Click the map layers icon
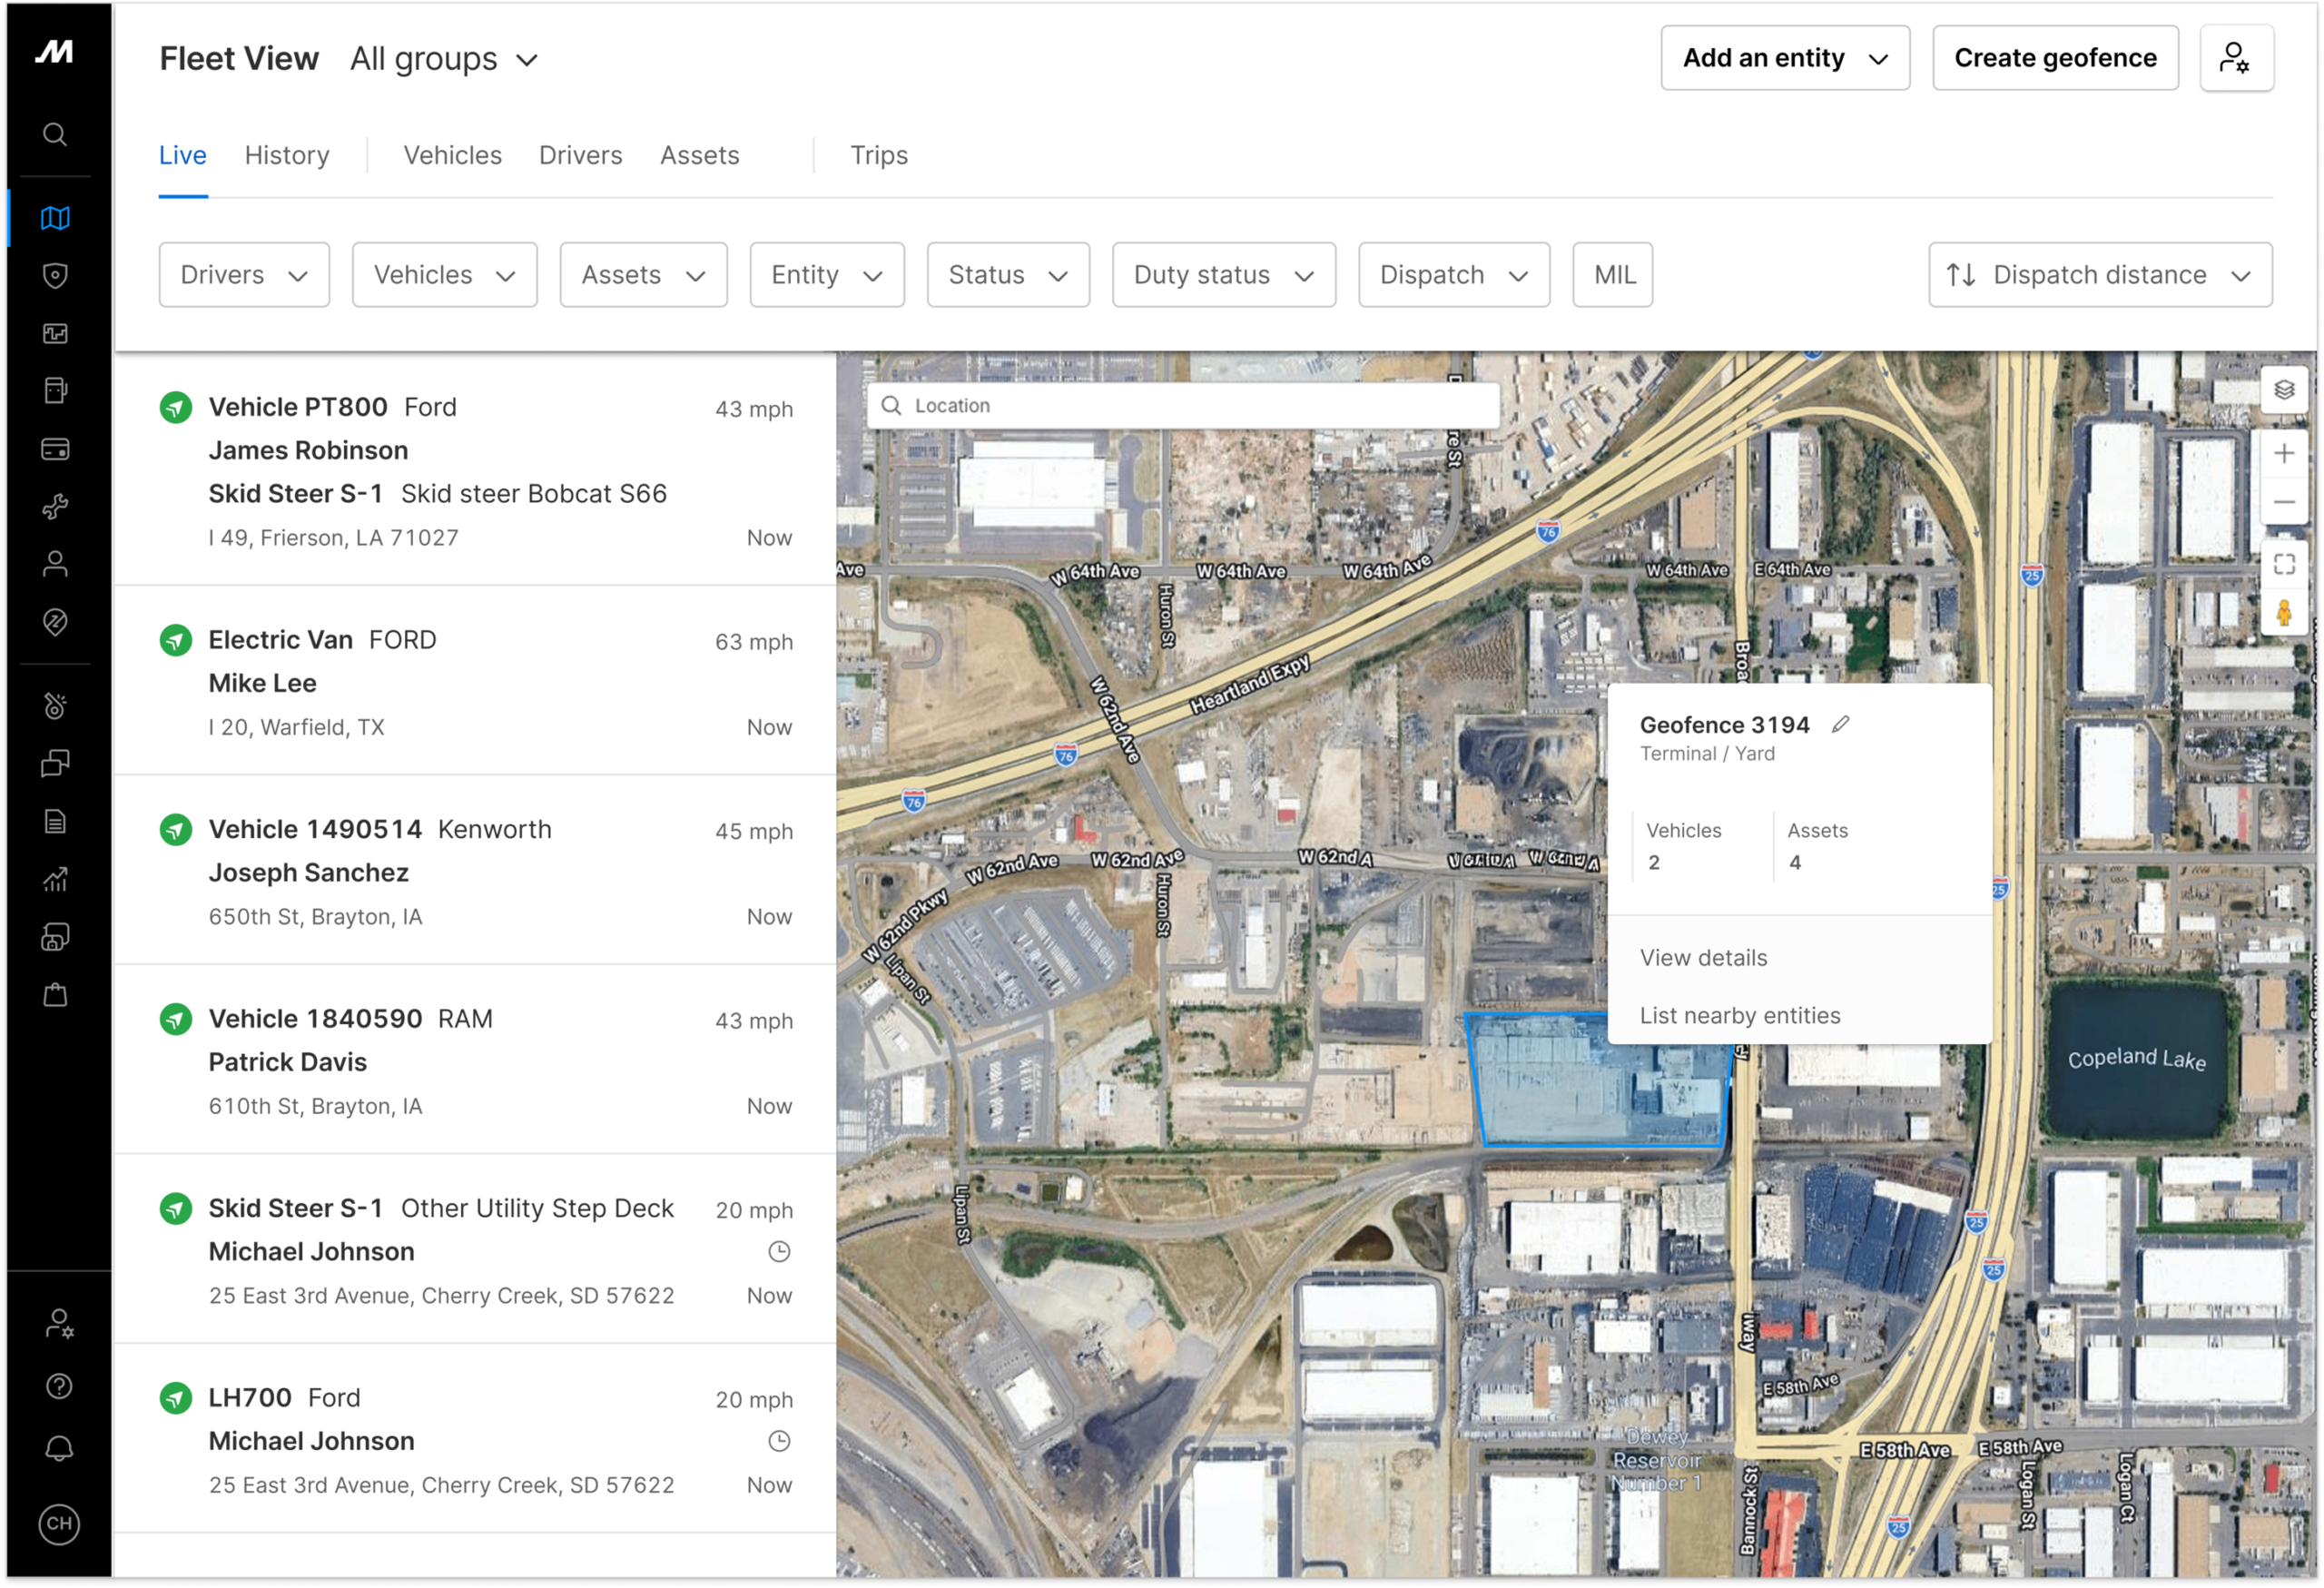 point(2285,389)
